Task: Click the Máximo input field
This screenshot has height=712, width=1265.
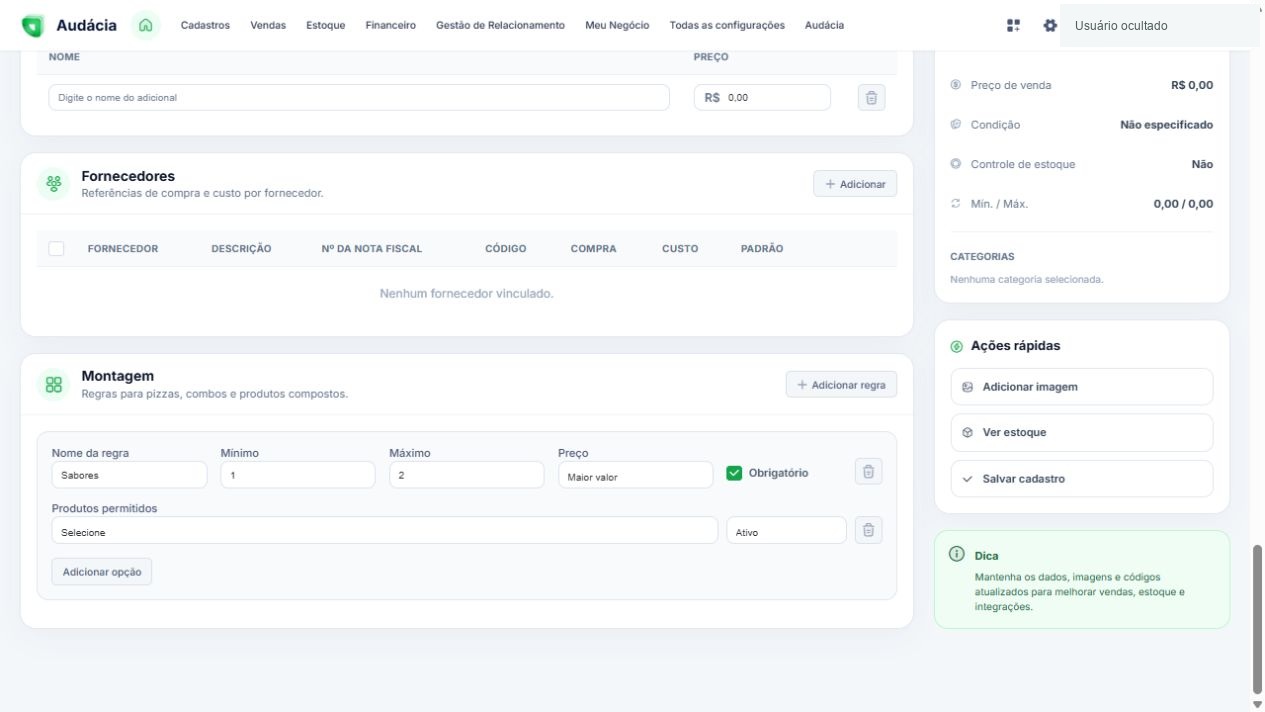Action: pos(467,475)
